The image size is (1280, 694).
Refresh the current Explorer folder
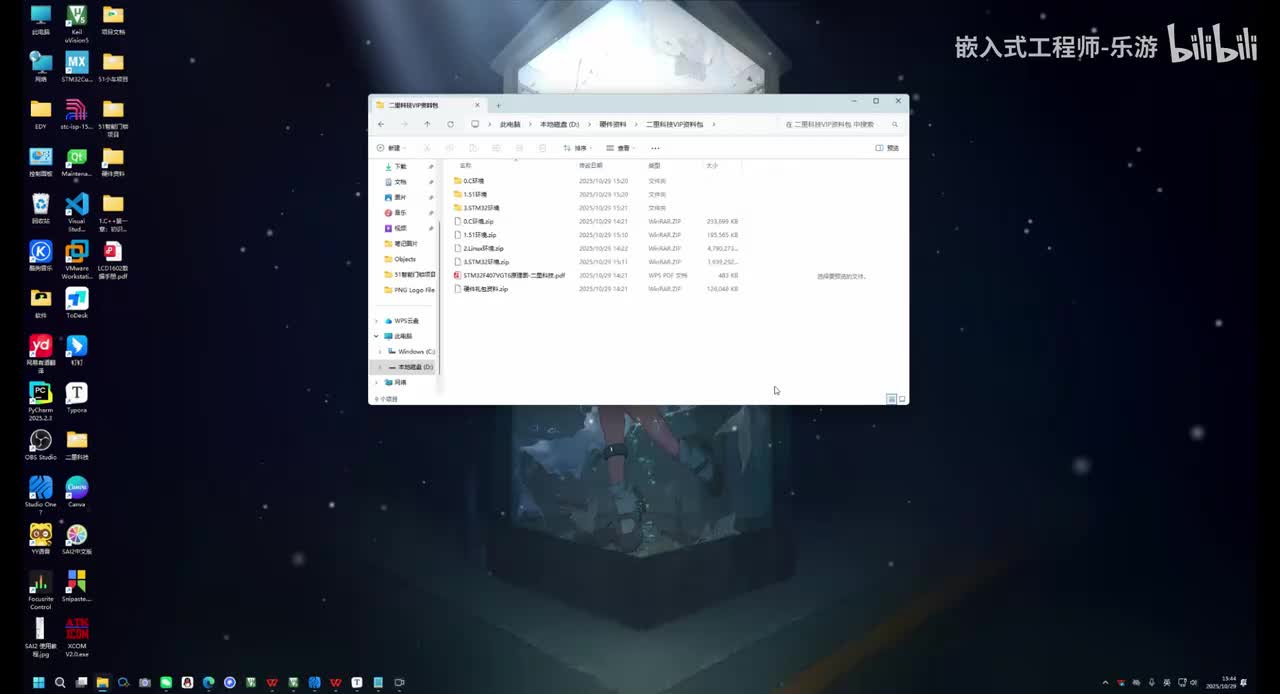(450, 124)
